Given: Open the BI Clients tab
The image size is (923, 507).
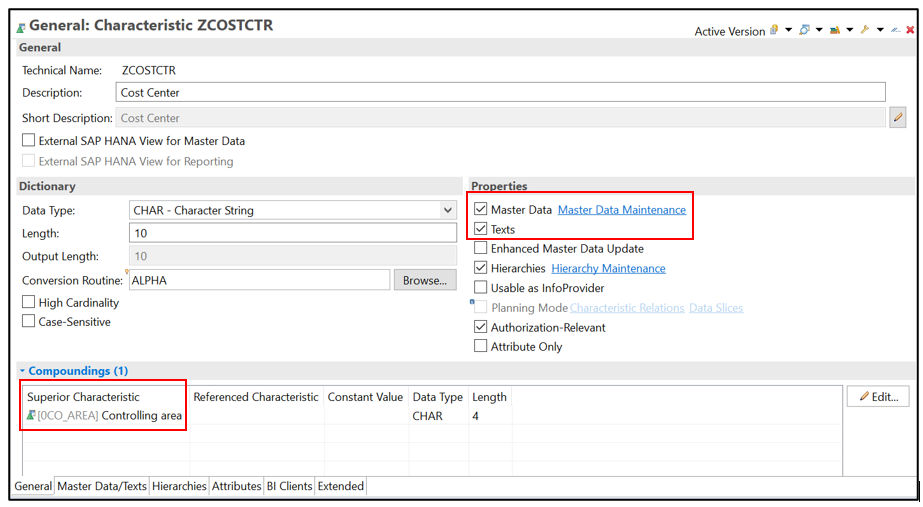Looking at the screenshot, I should coord(289,486).
